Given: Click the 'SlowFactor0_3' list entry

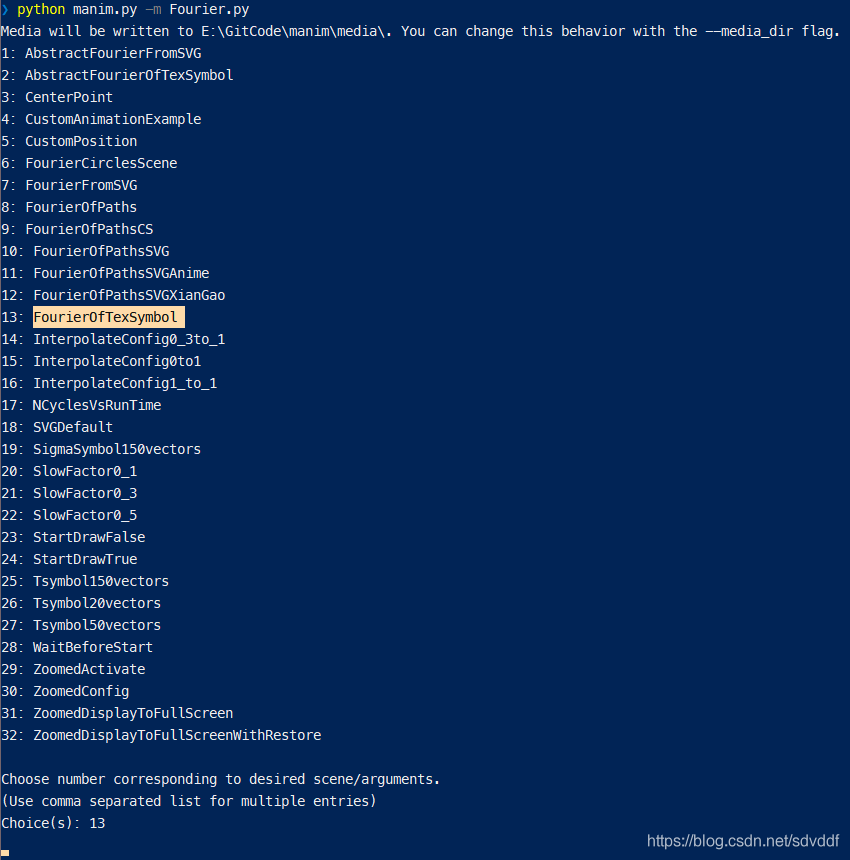Looking at the screenshot, I should click(85, 493).
